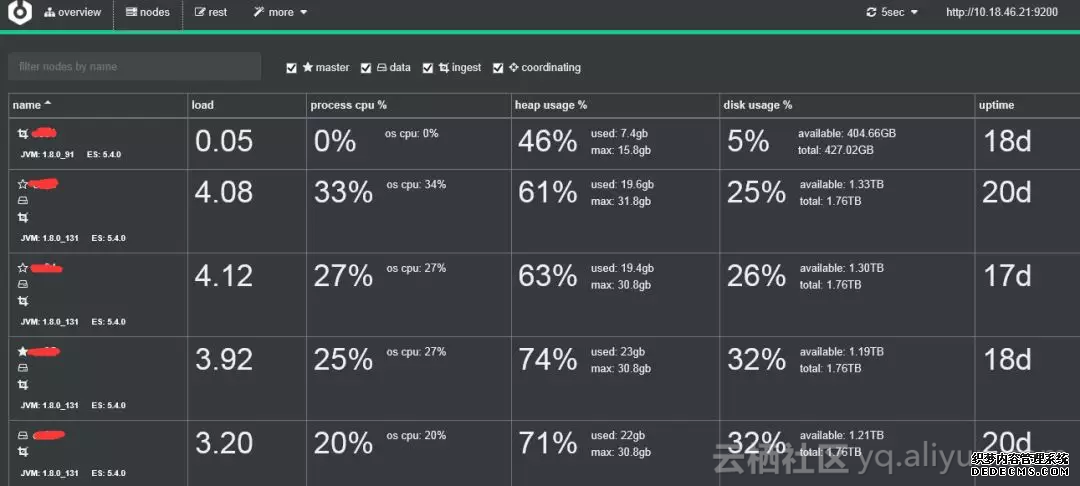Sort table by load column
Image resolution: width=1080 pixels, height=486 pixels.
click(x=202, y=105)
